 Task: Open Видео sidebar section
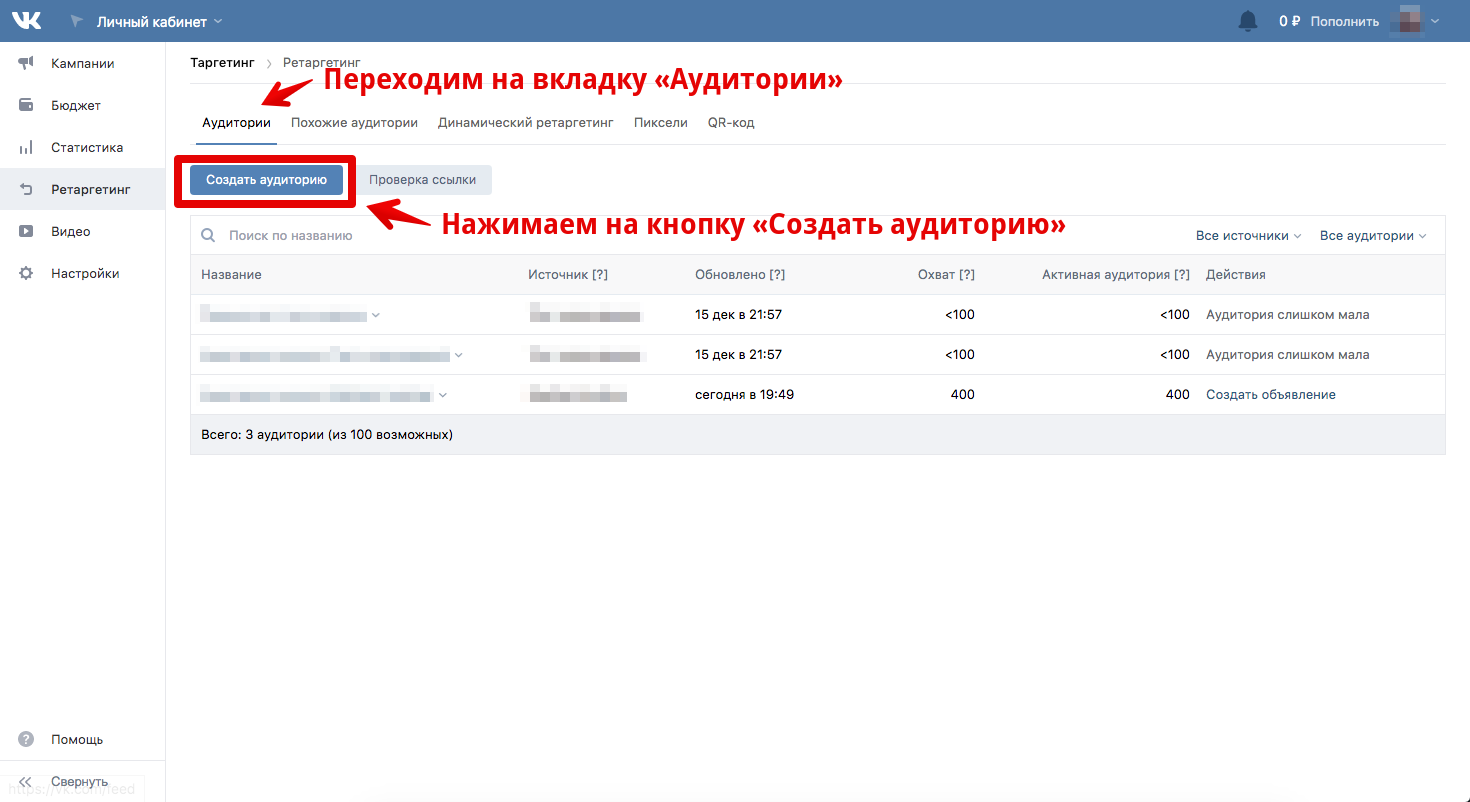pyautogui.click(x=83, y=232)
